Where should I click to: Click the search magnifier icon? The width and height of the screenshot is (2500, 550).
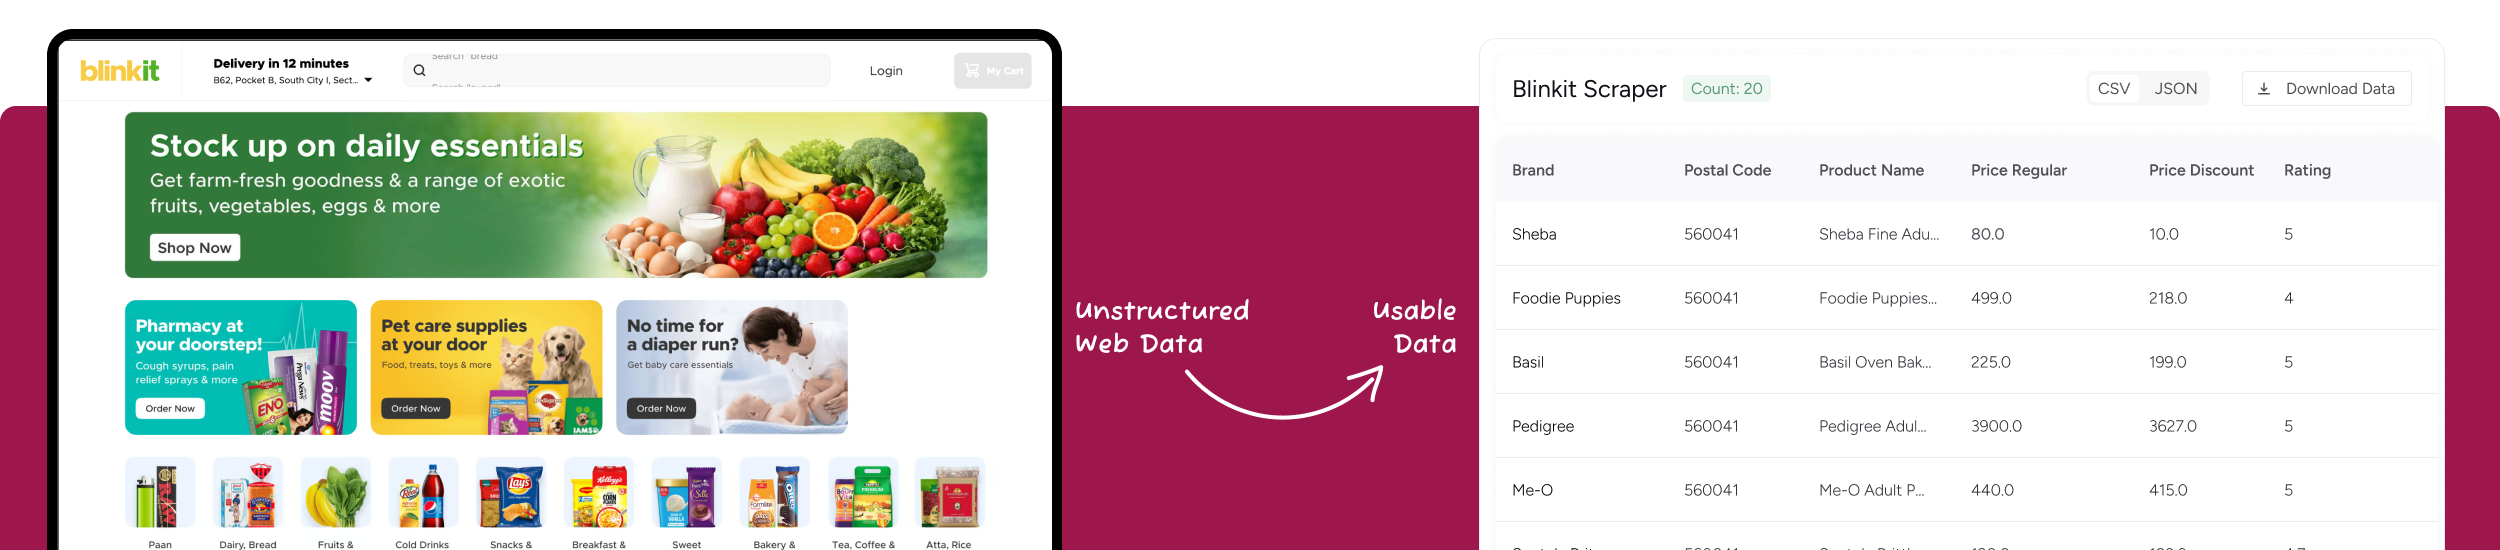420,71
